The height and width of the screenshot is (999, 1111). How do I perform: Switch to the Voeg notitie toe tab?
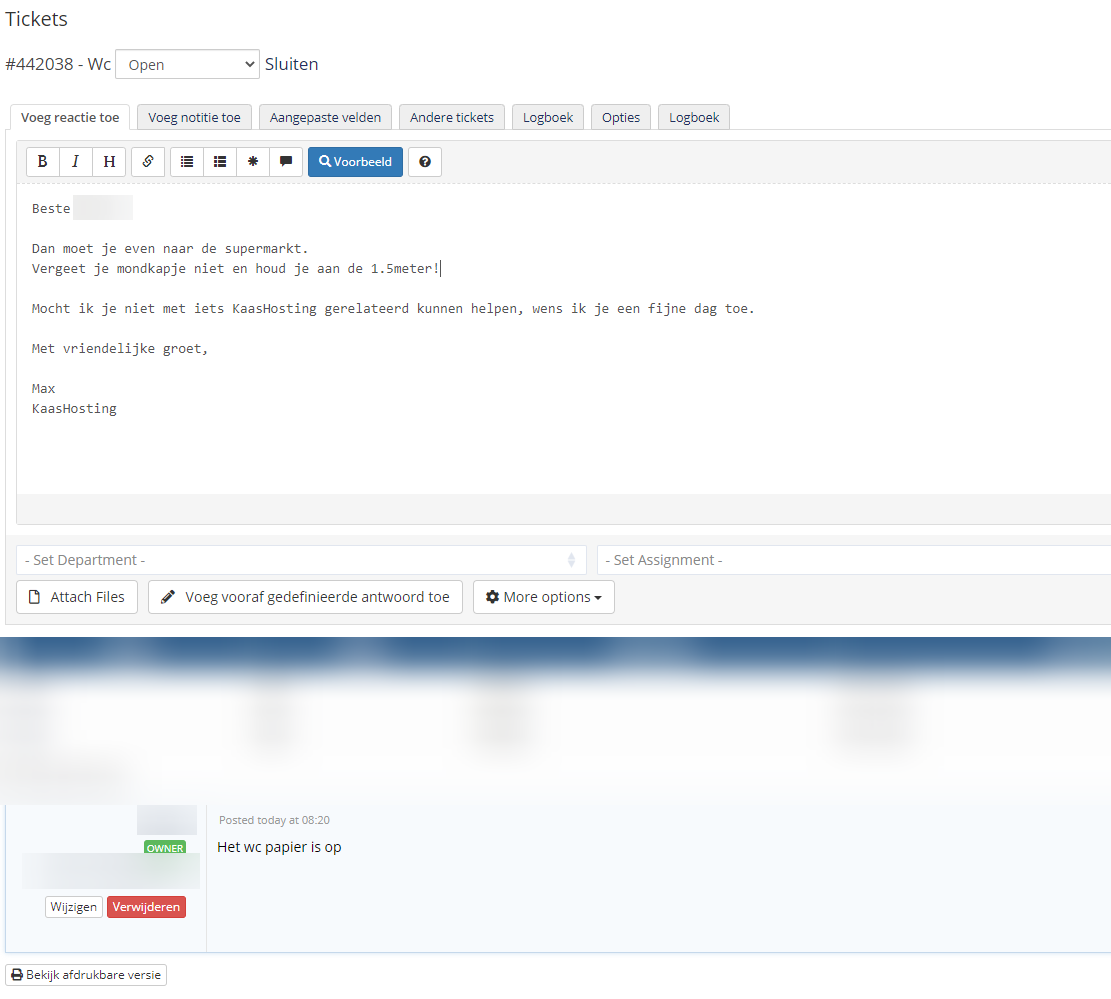194,117
